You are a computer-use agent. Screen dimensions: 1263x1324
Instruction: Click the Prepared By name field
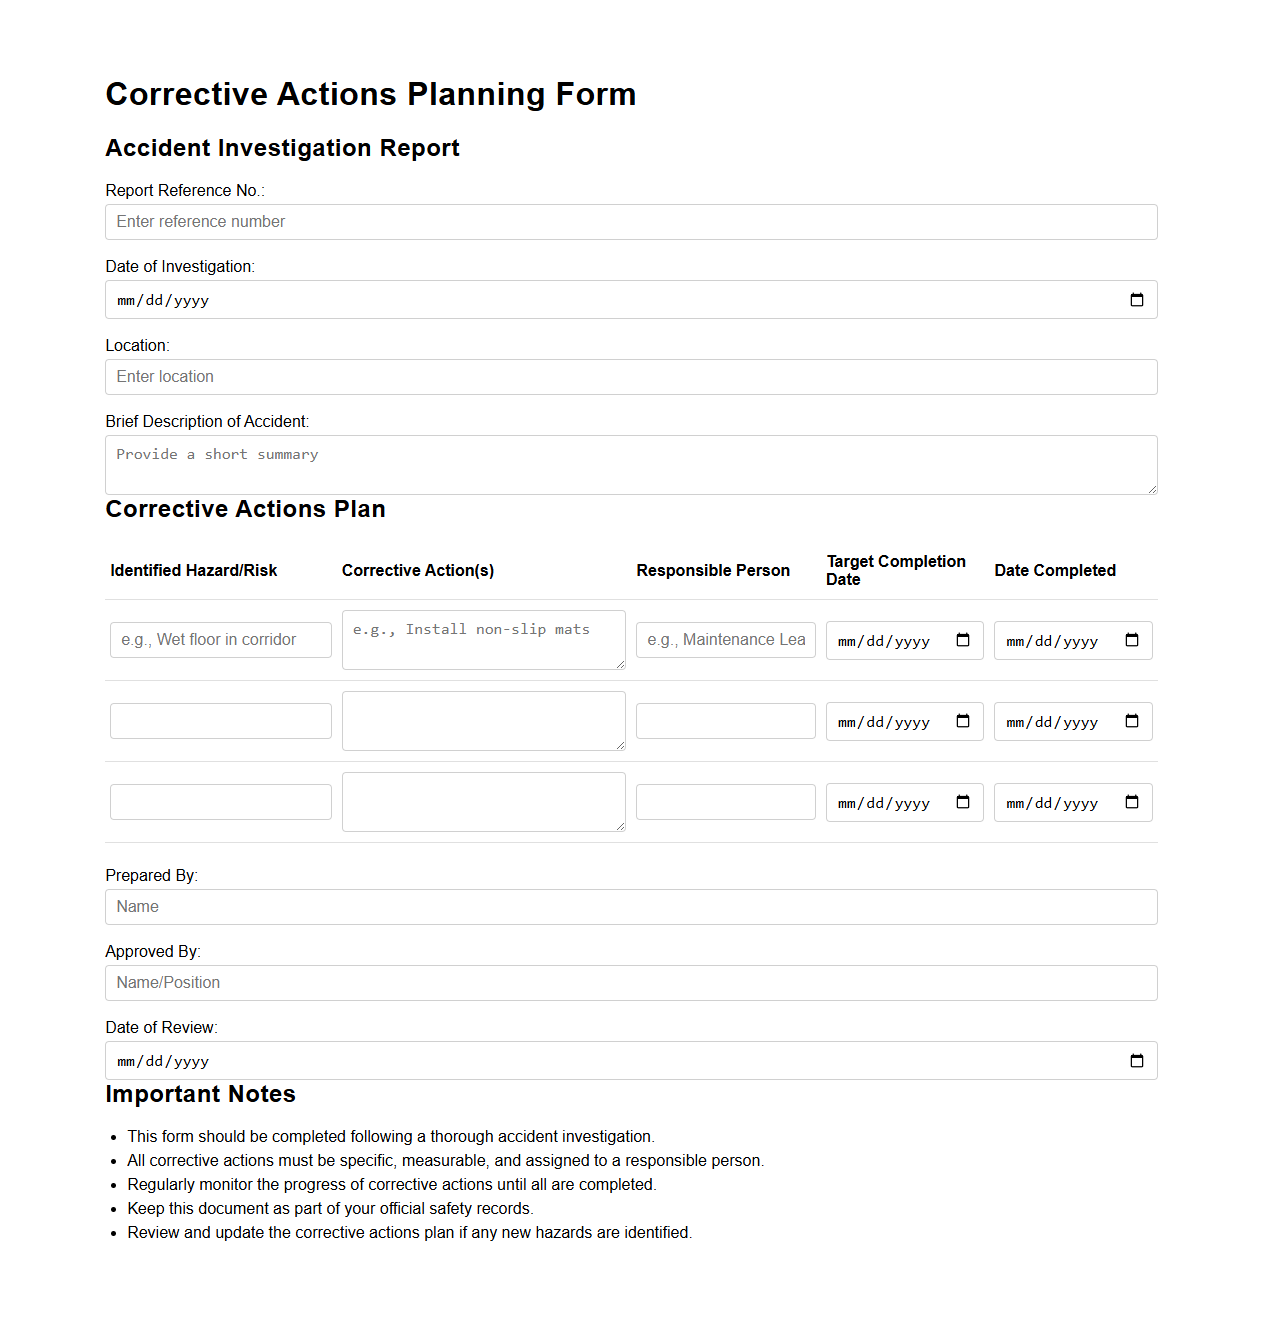631,907
